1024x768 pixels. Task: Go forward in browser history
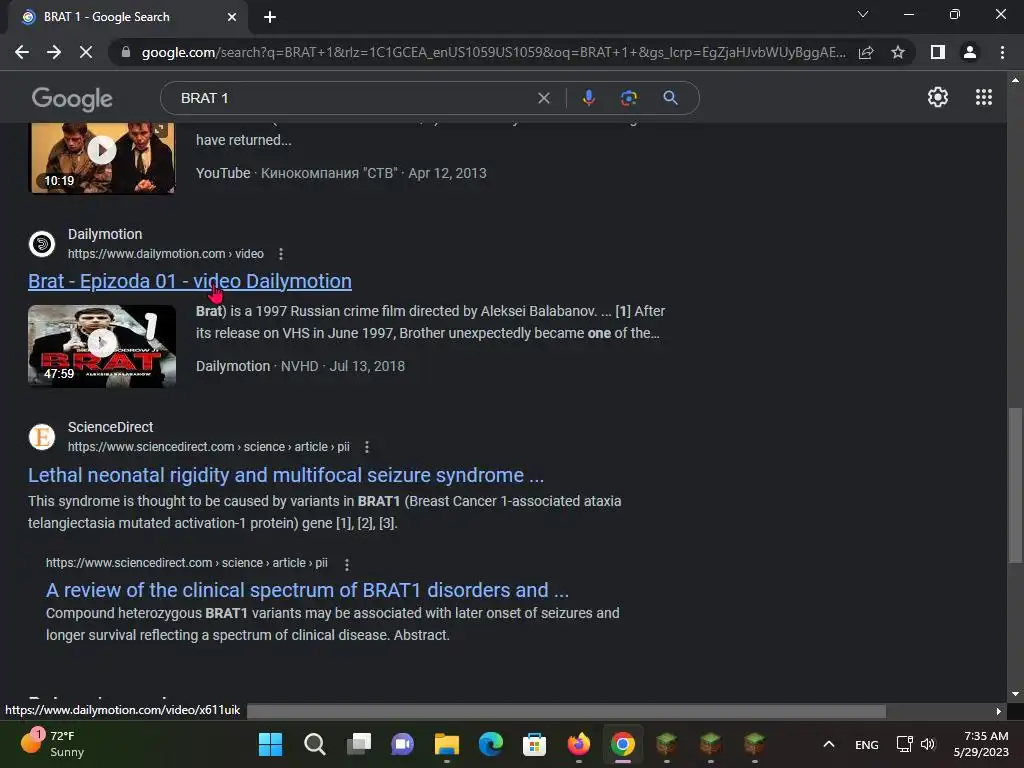pos(54,52)
